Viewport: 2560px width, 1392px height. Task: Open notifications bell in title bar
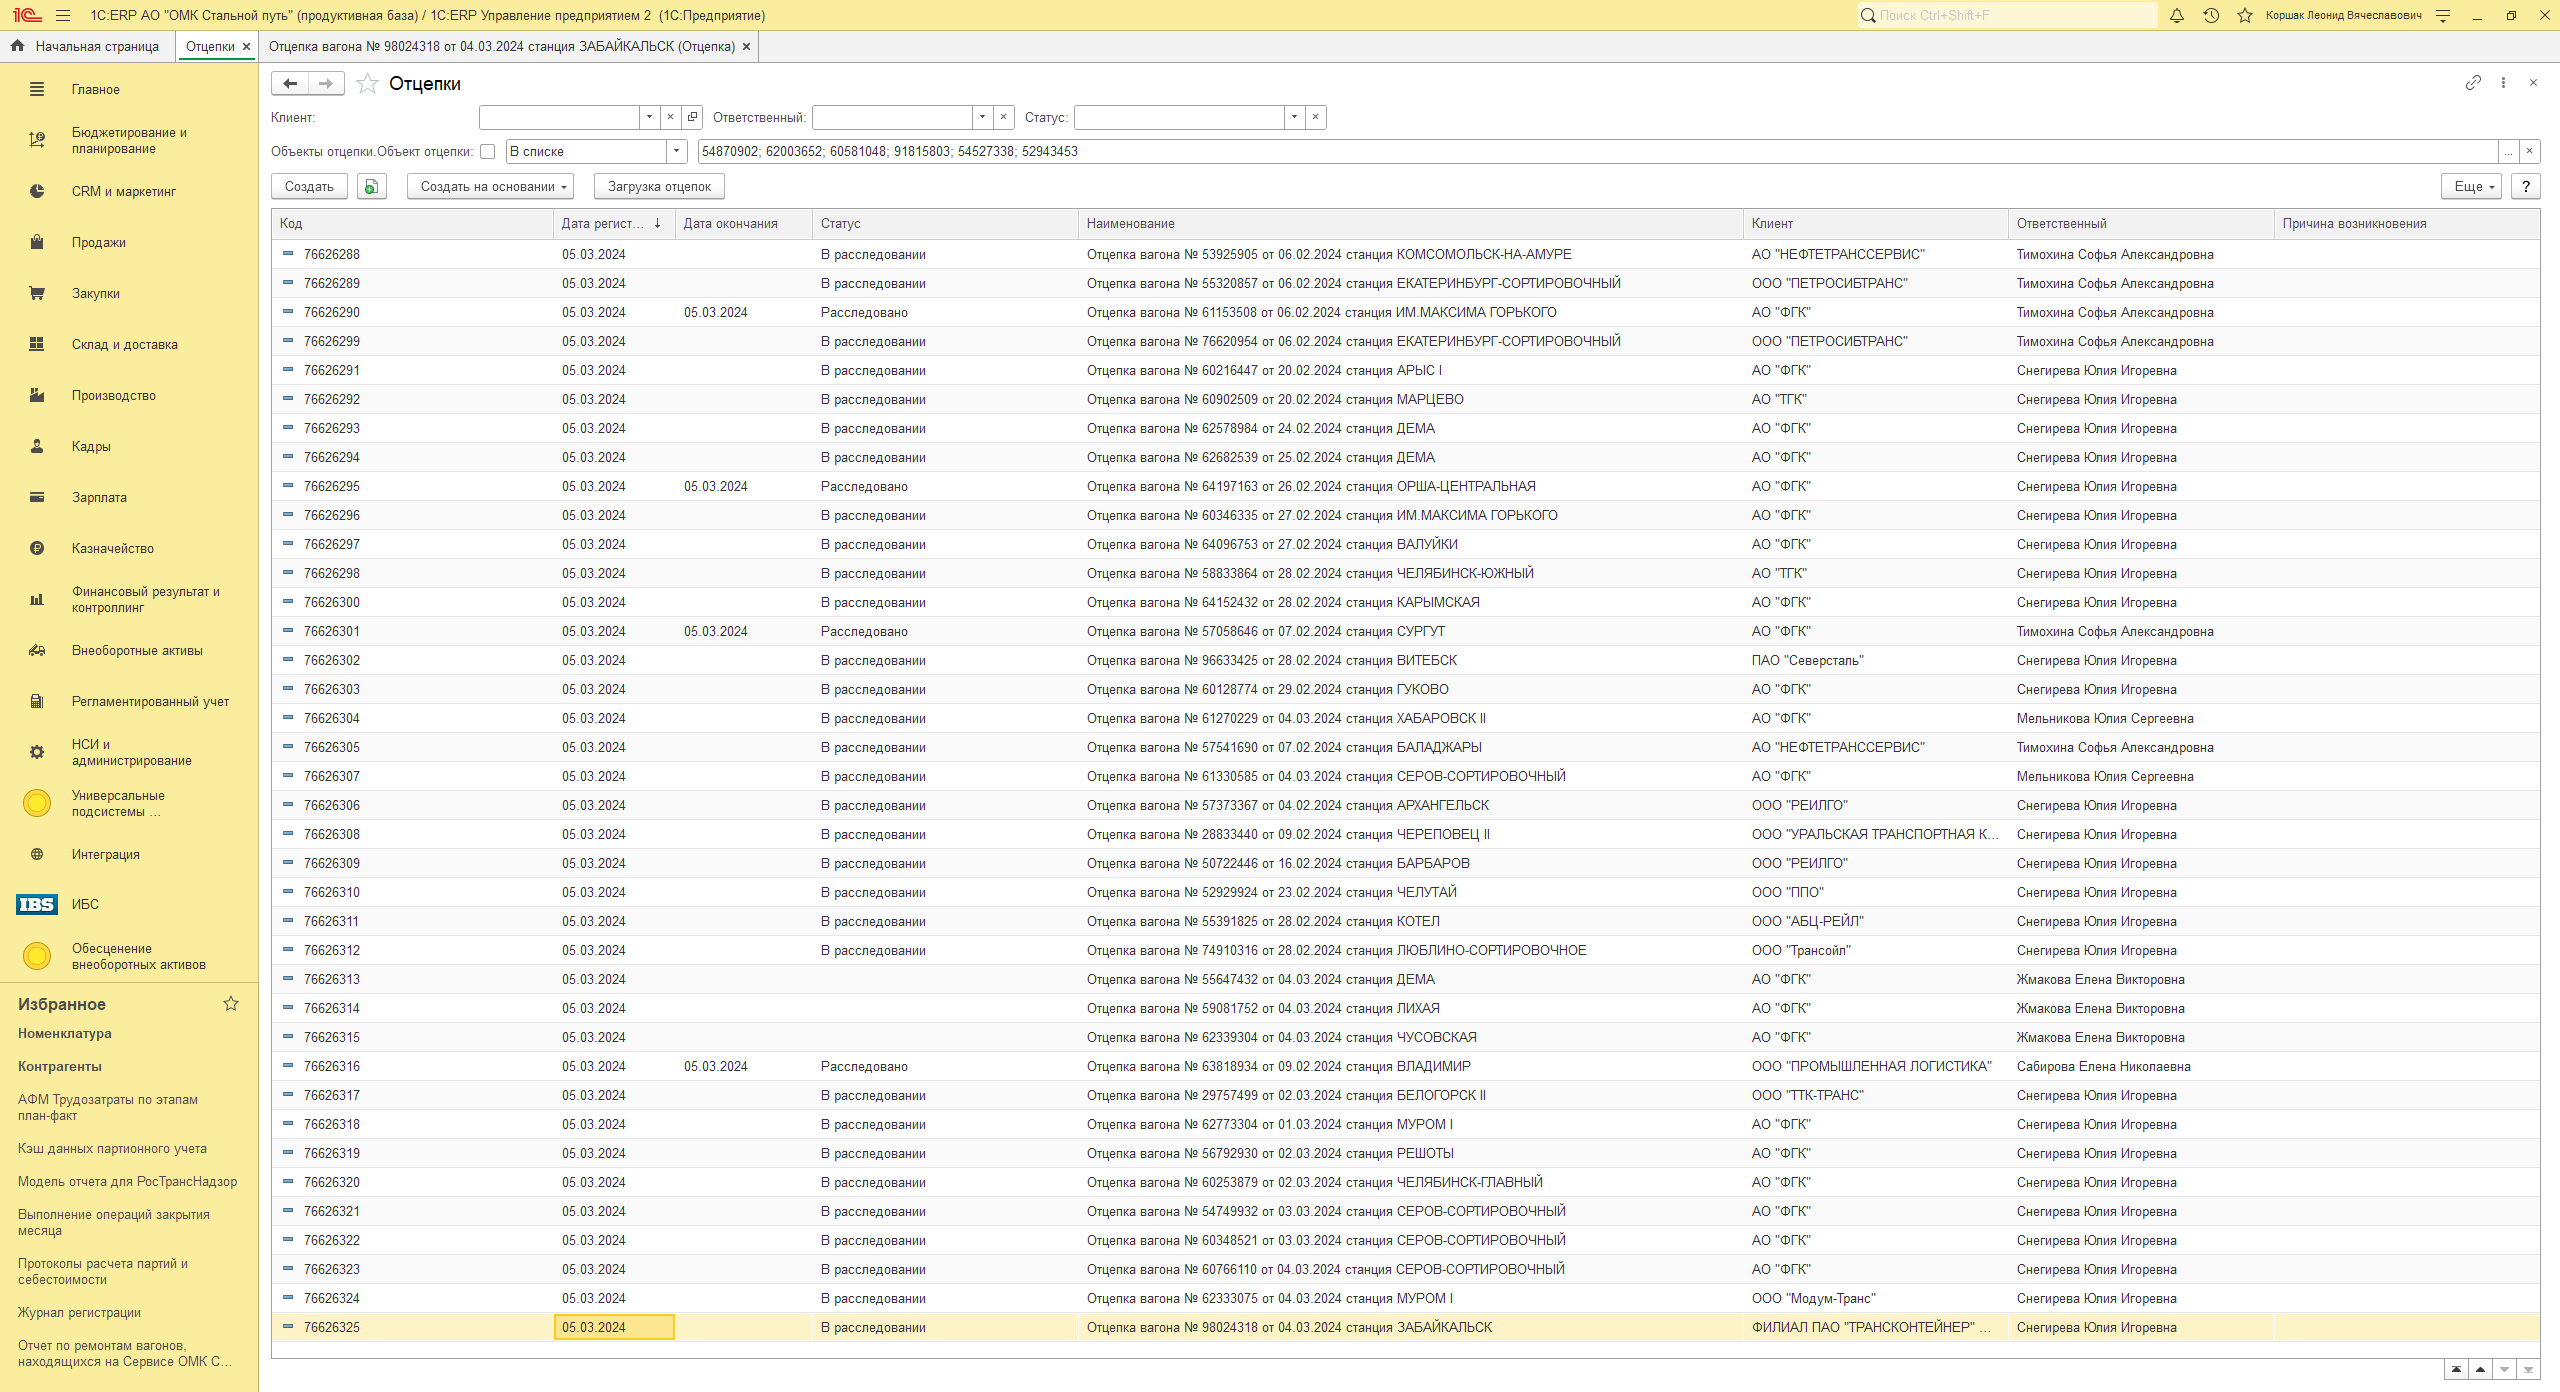click(x=2177, y=15)
